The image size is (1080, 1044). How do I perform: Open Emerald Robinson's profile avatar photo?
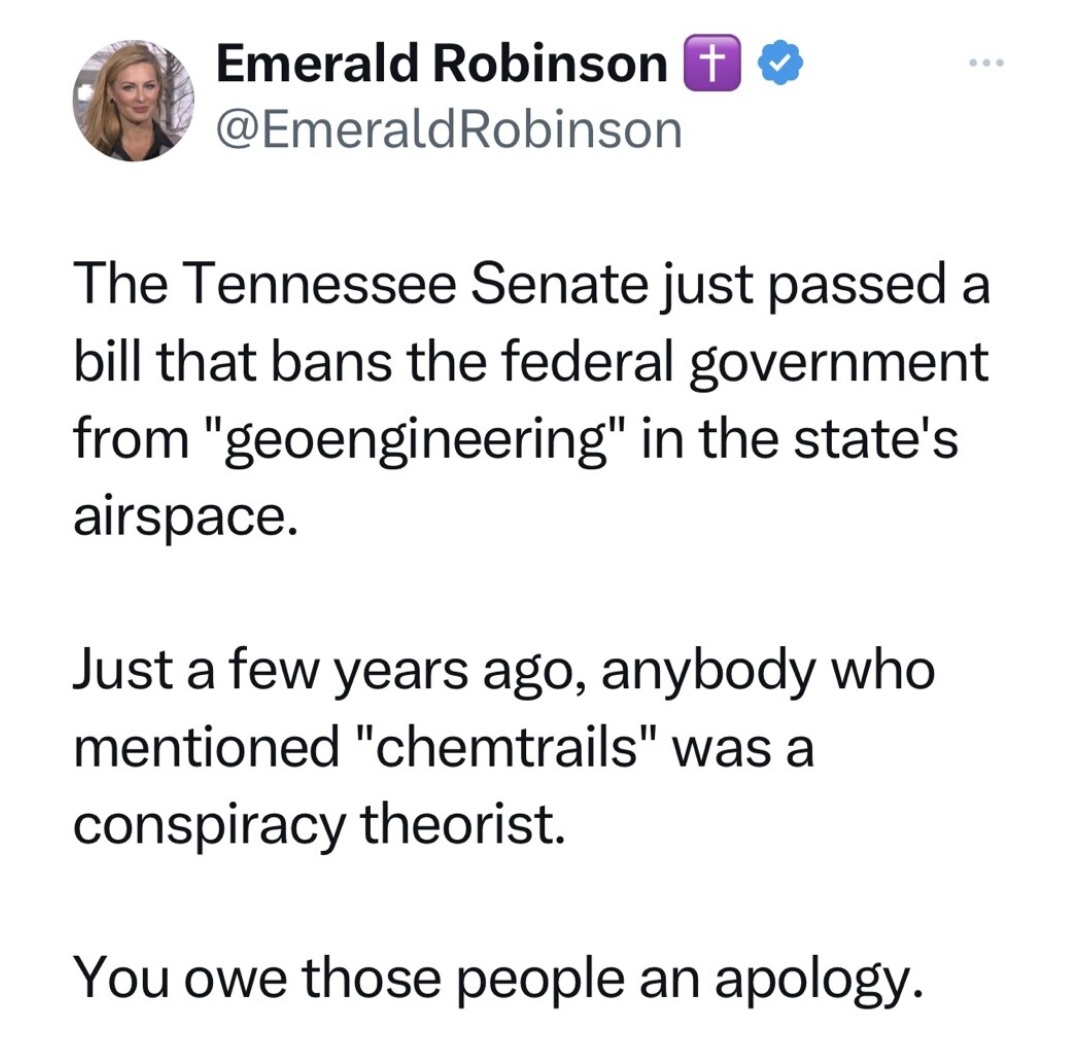(134, 101)
